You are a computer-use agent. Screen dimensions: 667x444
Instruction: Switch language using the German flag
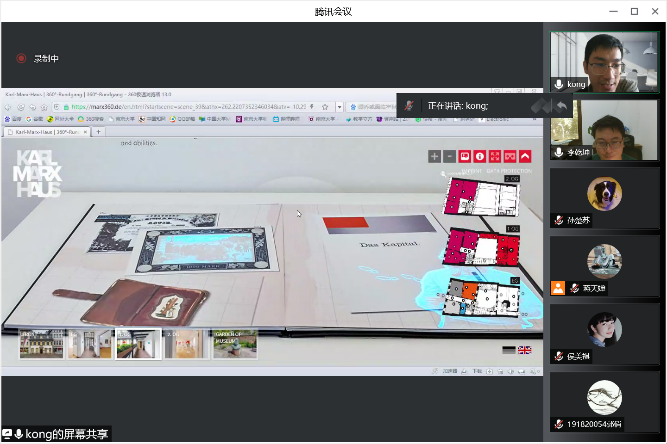coord(509,350)
